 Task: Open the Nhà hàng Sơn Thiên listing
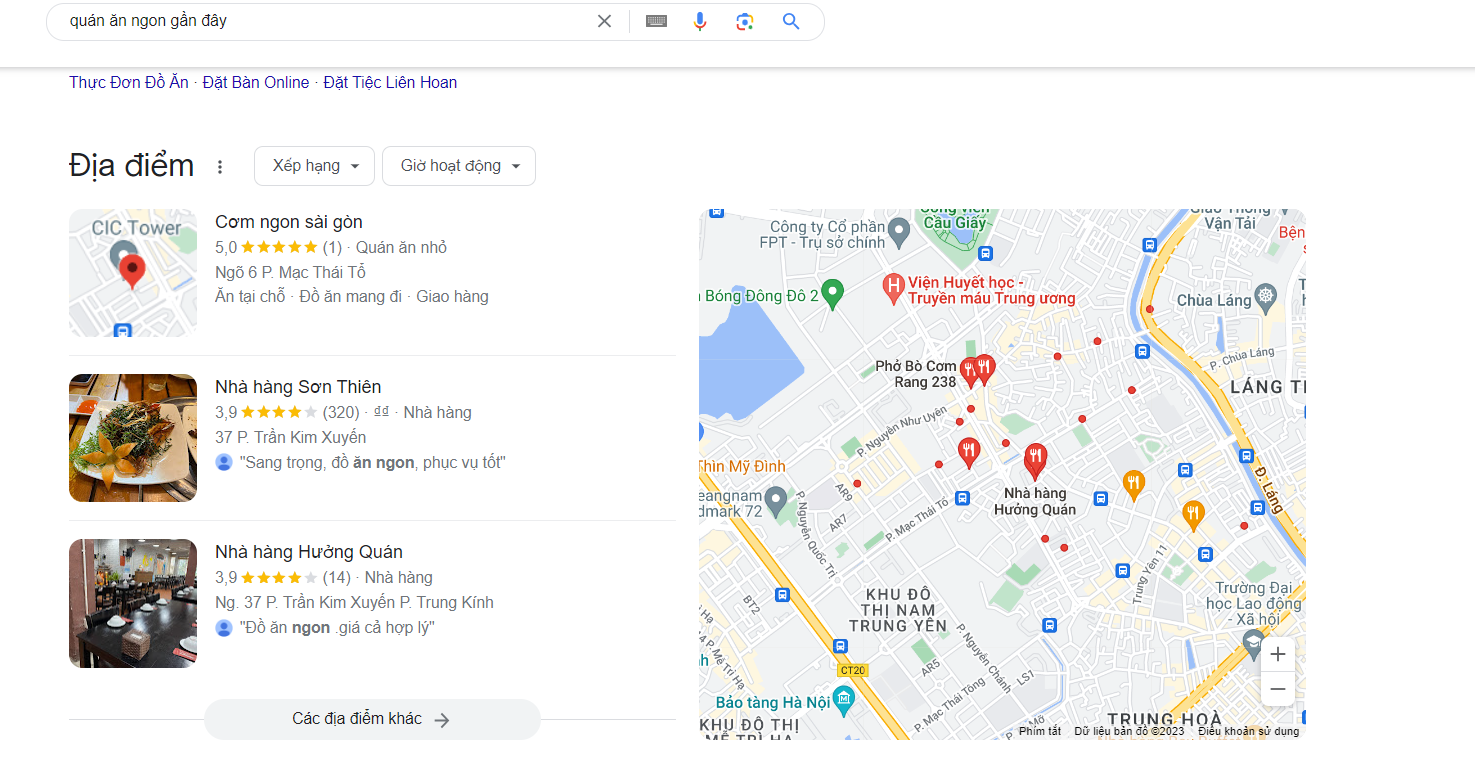(298, 387)
